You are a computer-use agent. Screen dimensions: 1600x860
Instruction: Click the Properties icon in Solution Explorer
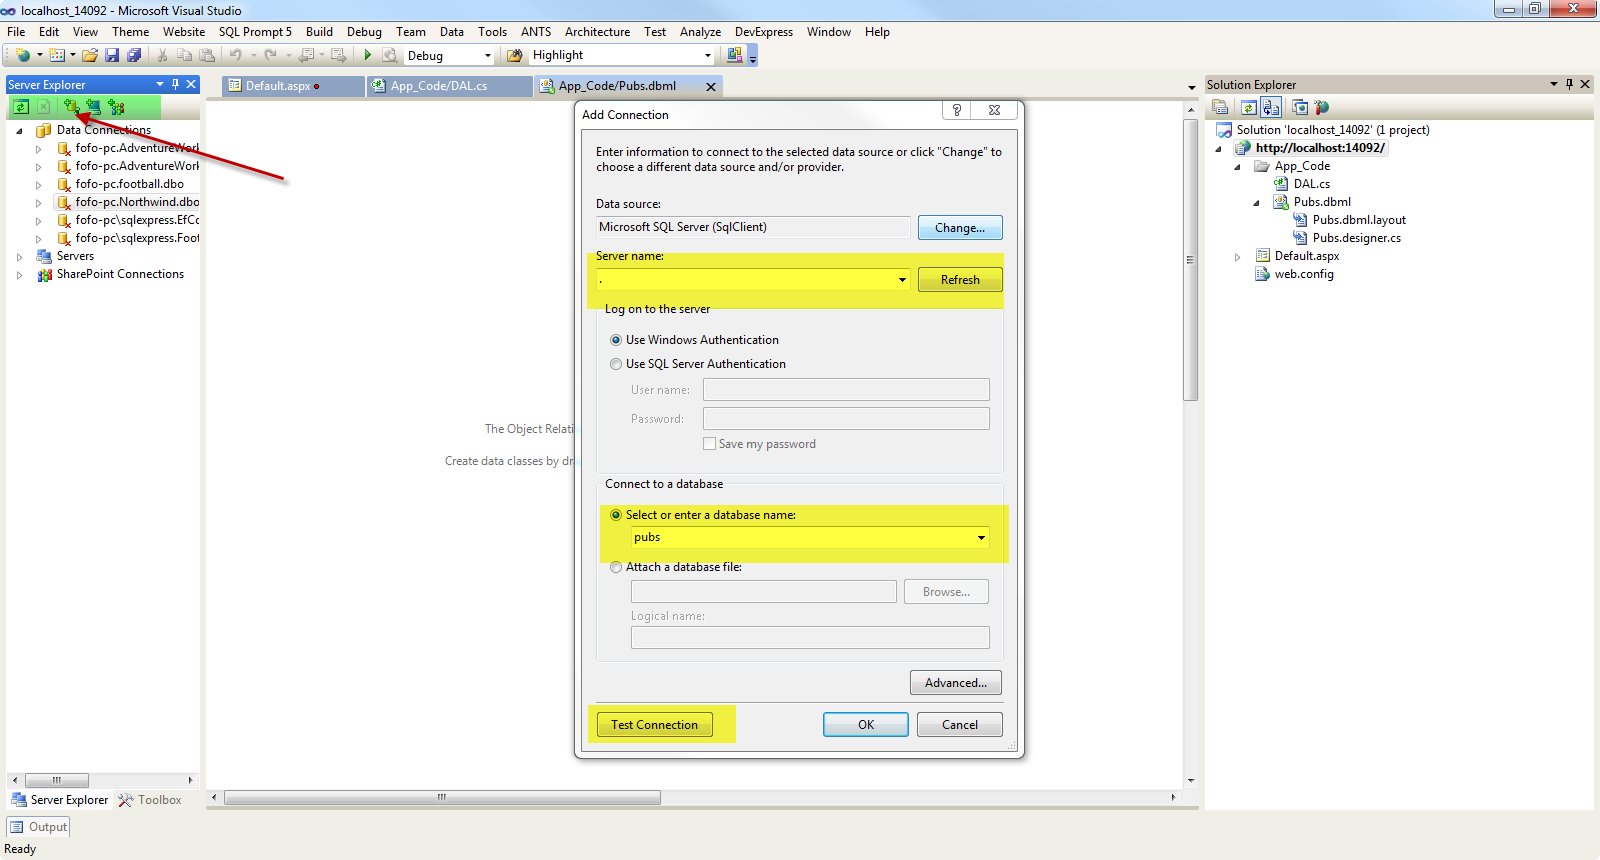click(x=1221, y=107)
